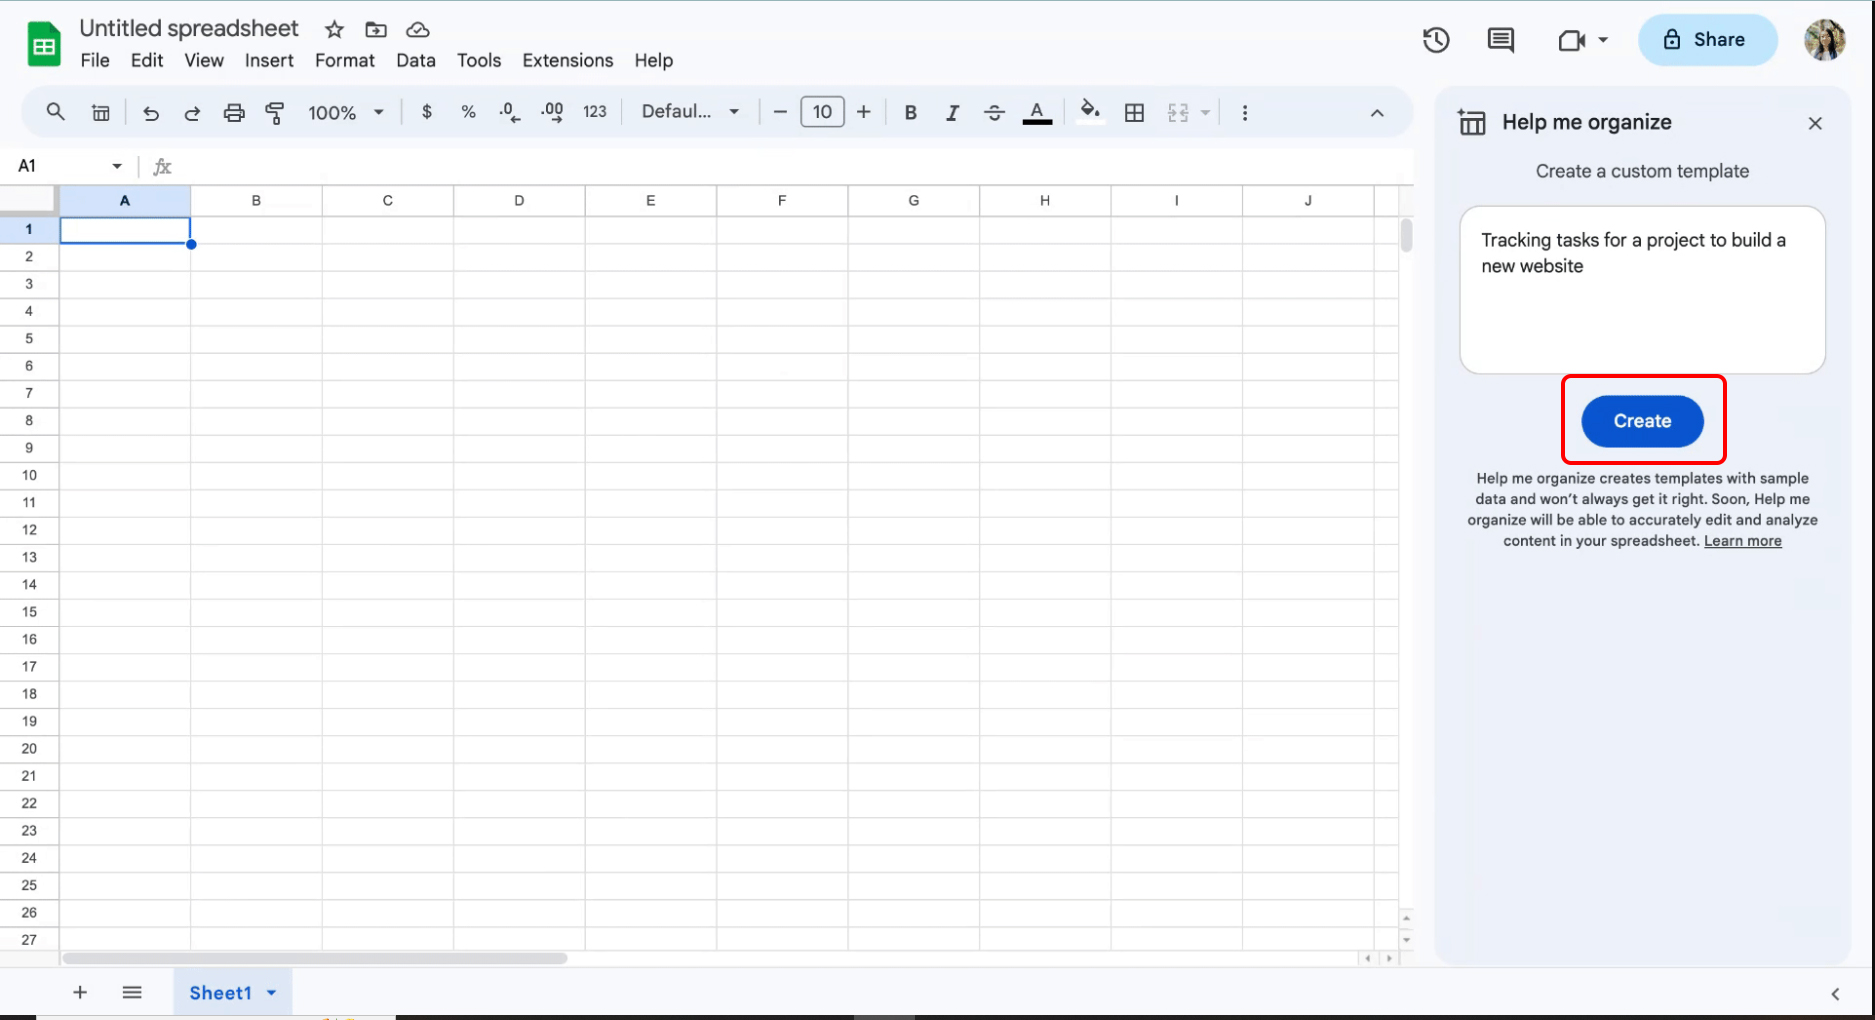Open the Extensions menu

tap(567, 60)
